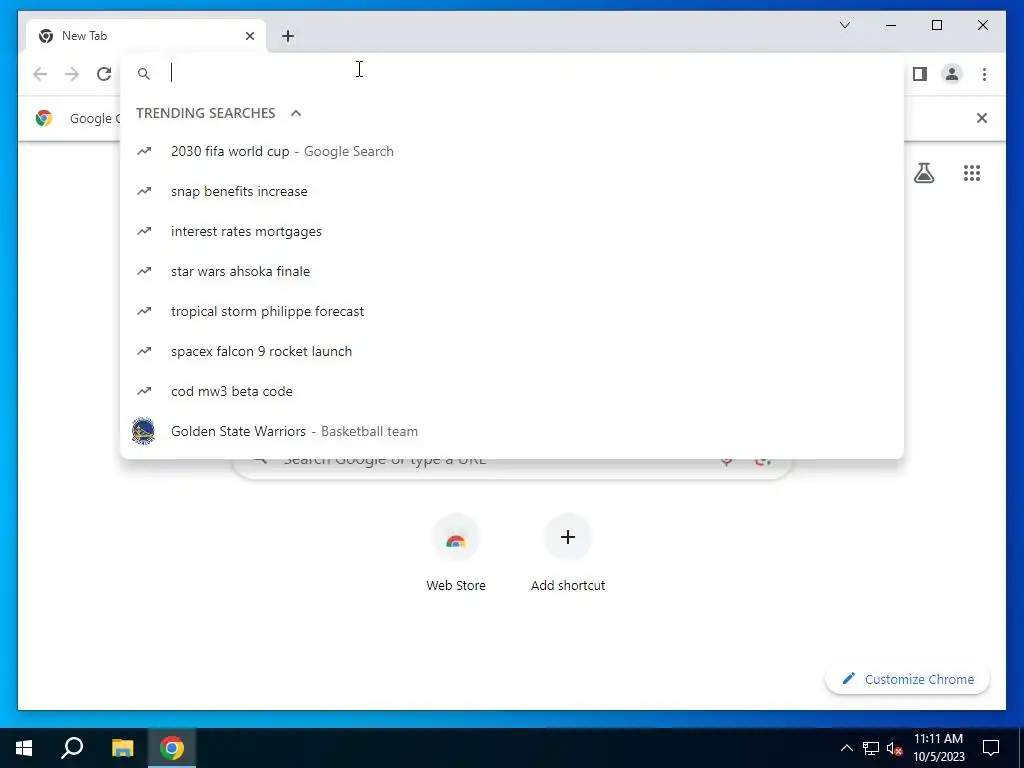The image size is (1024, 768).
Task: Select interest rates mortgages suggestion
Action: pos(512,231)
